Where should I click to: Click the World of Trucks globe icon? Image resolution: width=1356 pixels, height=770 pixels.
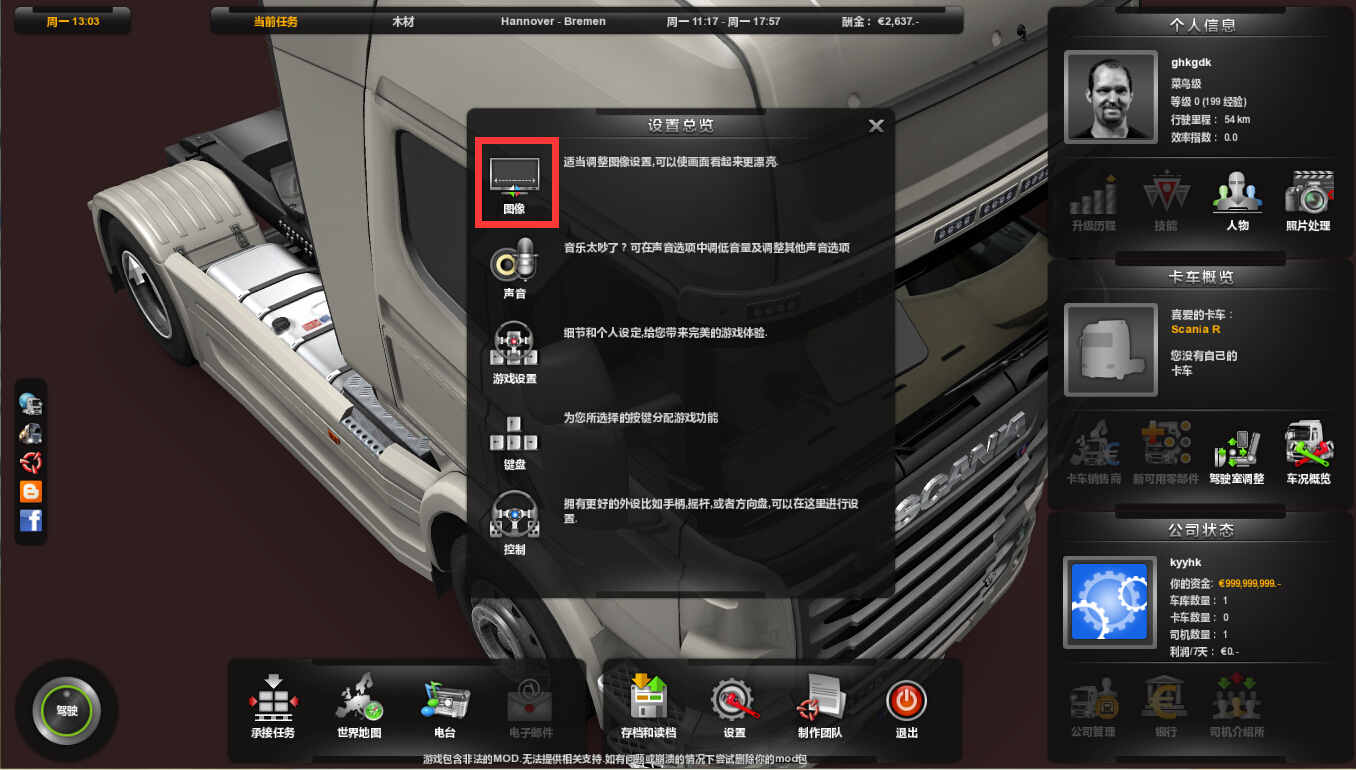click(x=31, y=404)
